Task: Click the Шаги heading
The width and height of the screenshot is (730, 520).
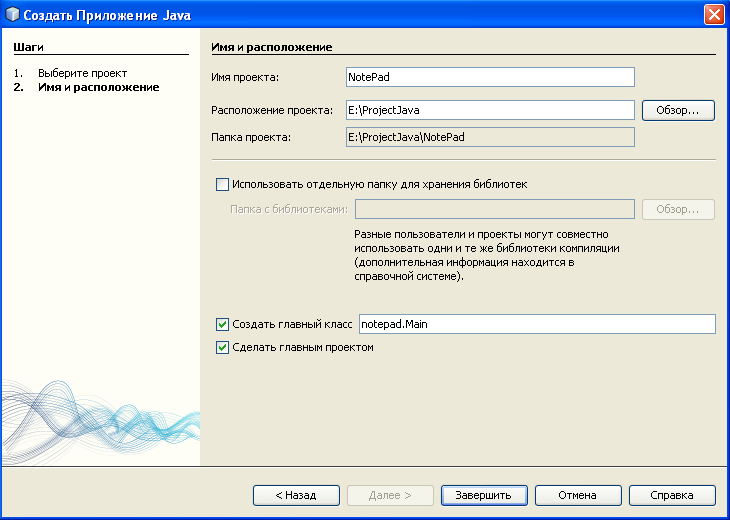Action: click(28, 47)
